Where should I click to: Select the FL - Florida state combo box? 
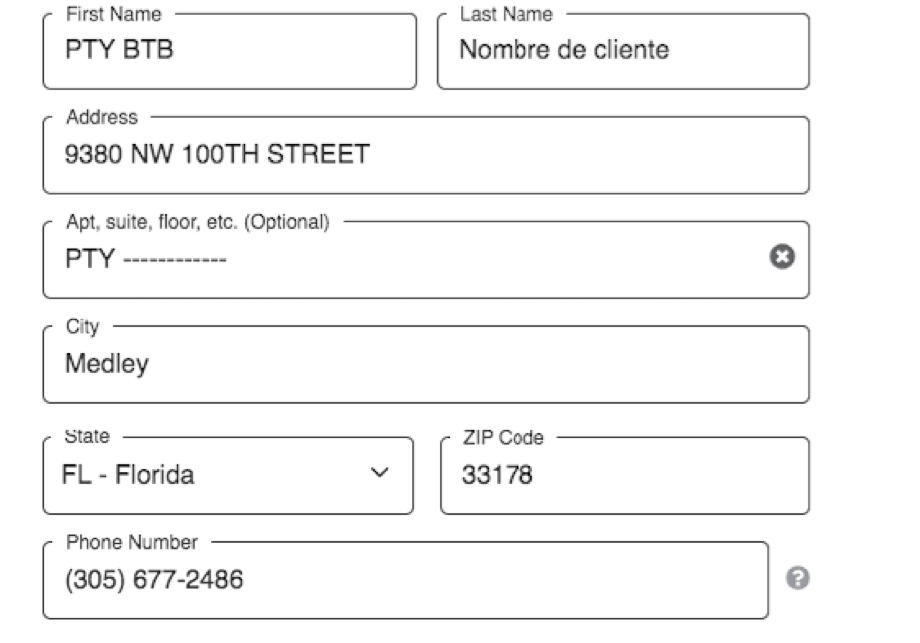(x=228, y=475)
